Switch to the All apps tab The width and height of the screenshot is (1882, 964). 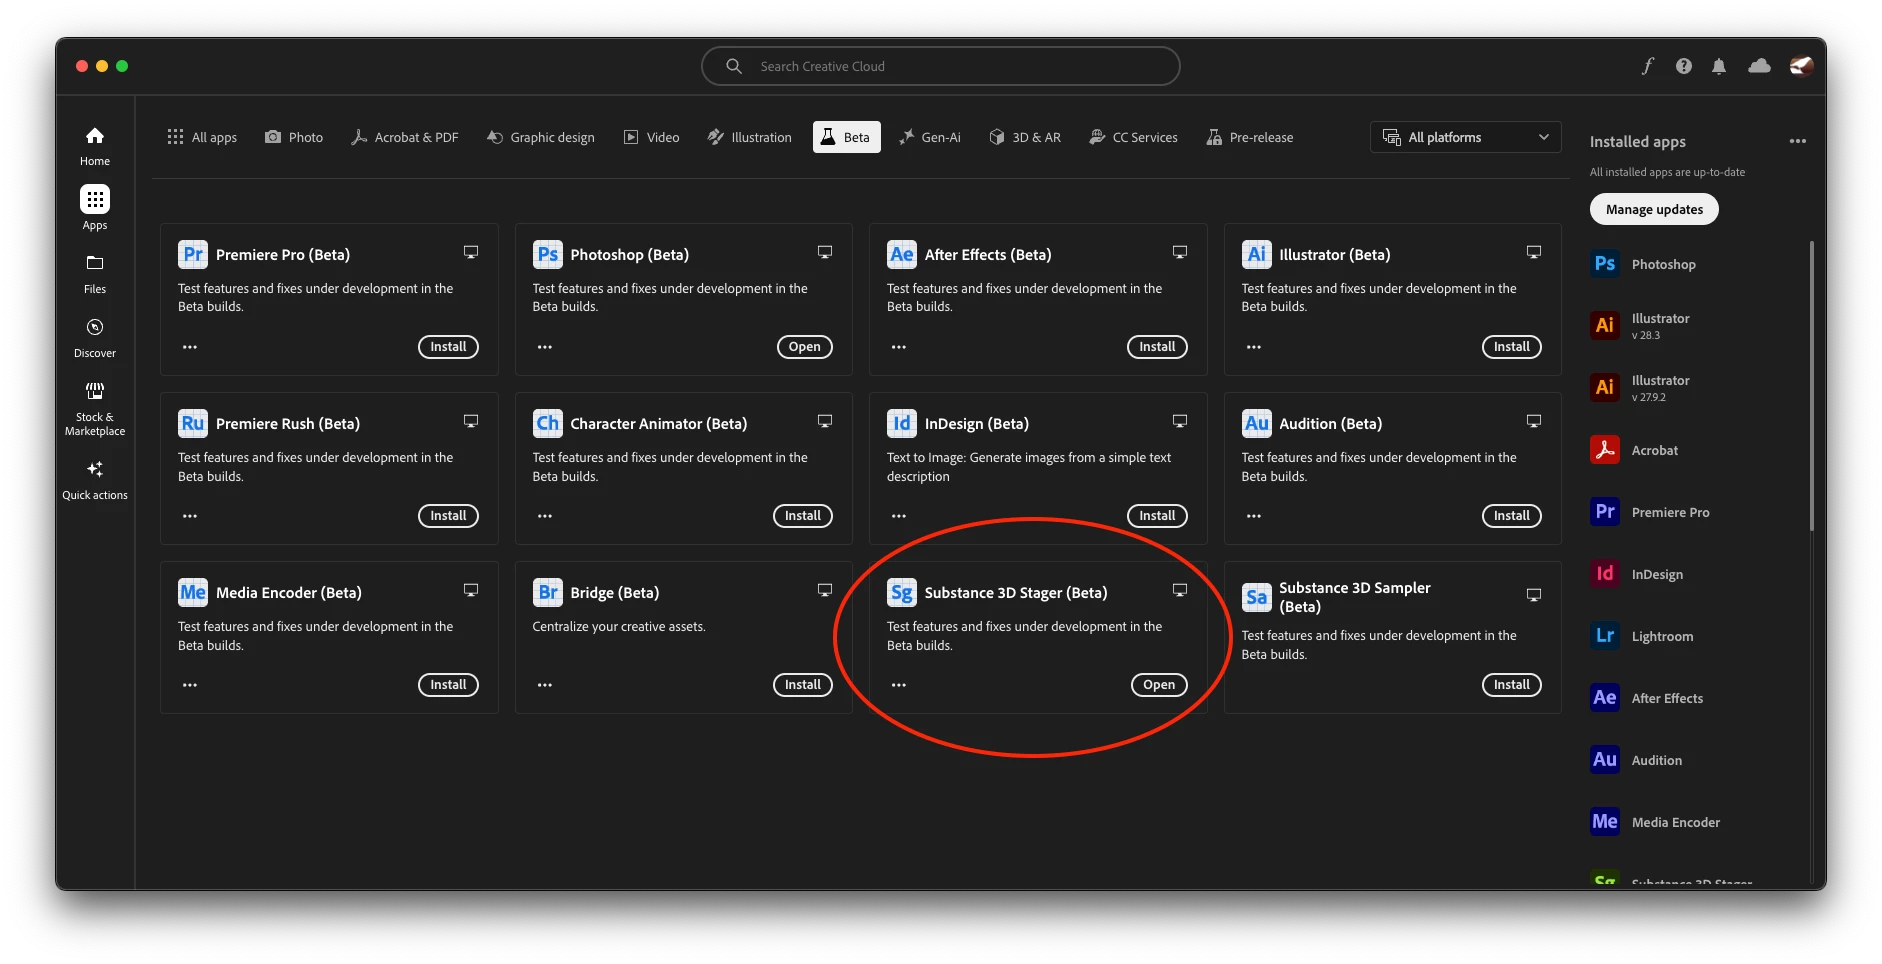pyautogui.click(x=202, y=137)
